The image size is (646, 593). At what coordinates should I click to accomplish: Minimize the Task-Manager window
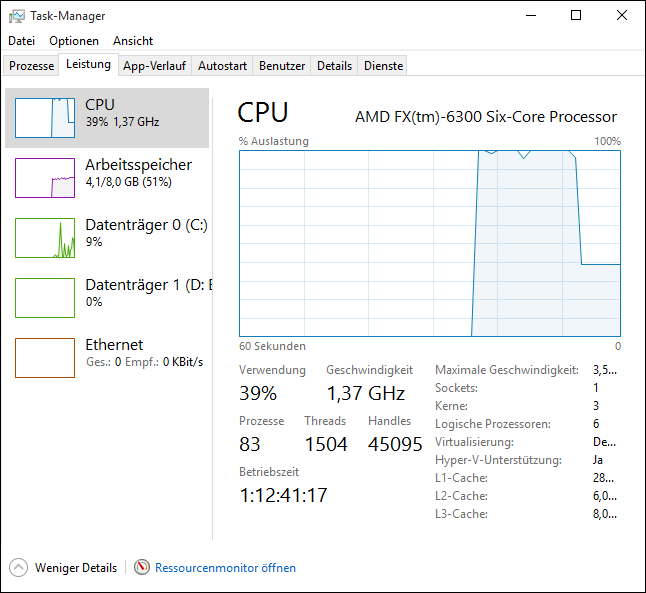[x=529, y=16]
